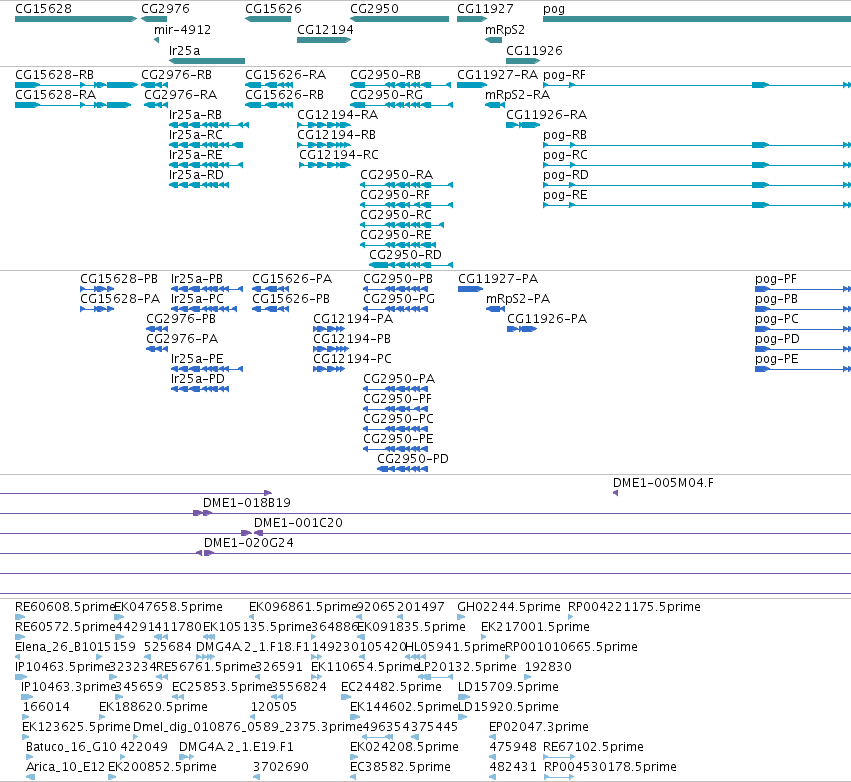Select the CG15626-PB protein label
Image resolution: width=851 pixels, height=782 pixels.
coord(291,299)
